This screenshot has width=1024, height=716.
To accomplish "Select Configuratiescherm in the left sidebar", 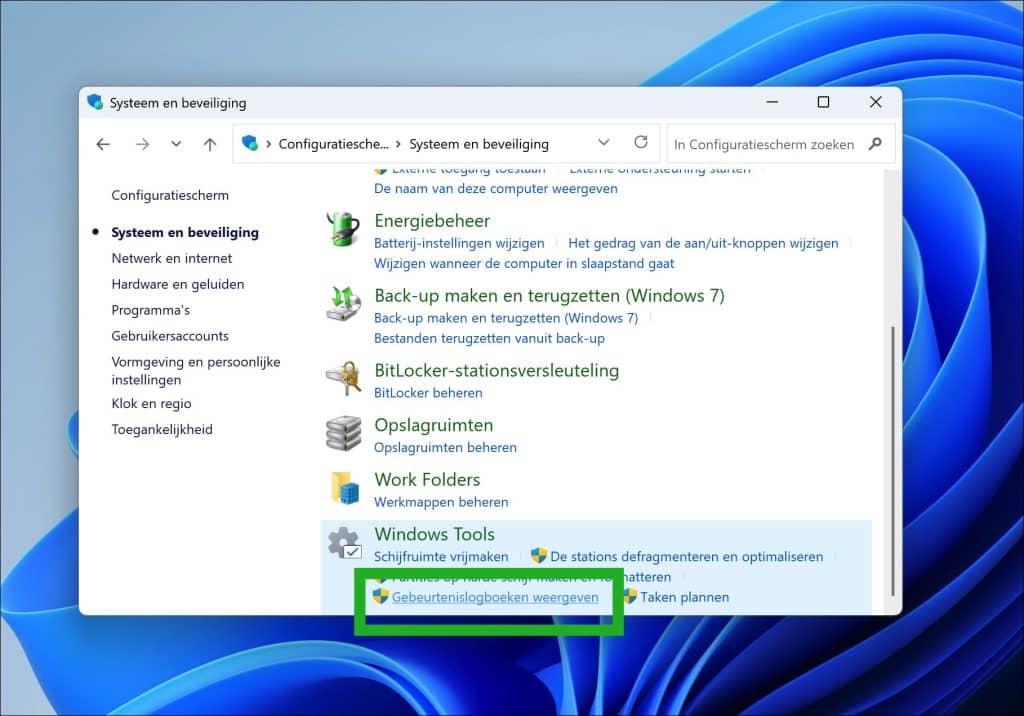I will coord(170,195).
